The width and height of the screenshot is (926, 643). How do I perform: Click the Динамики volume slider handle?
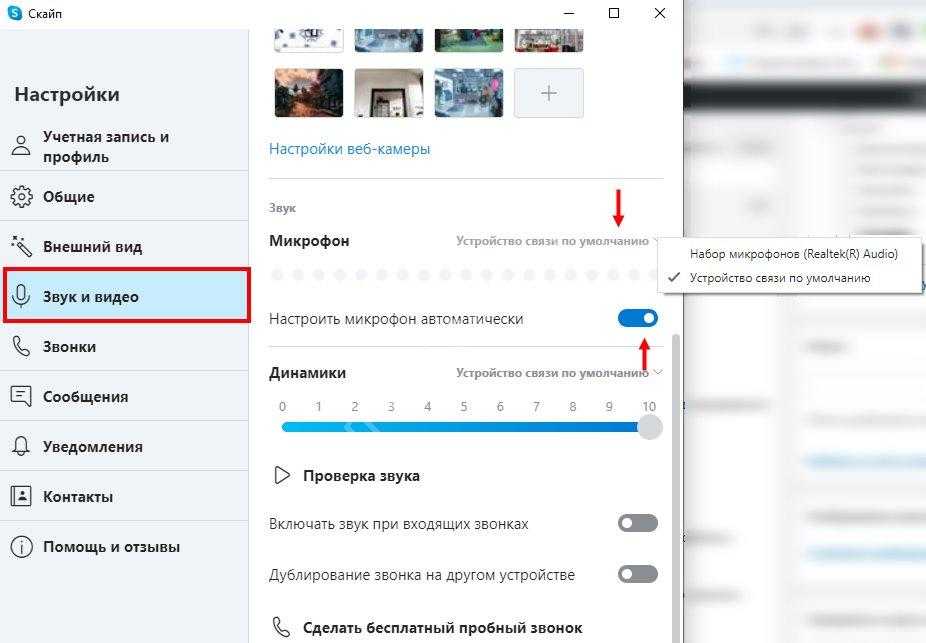pyautogui.click(x=650, y=427)
